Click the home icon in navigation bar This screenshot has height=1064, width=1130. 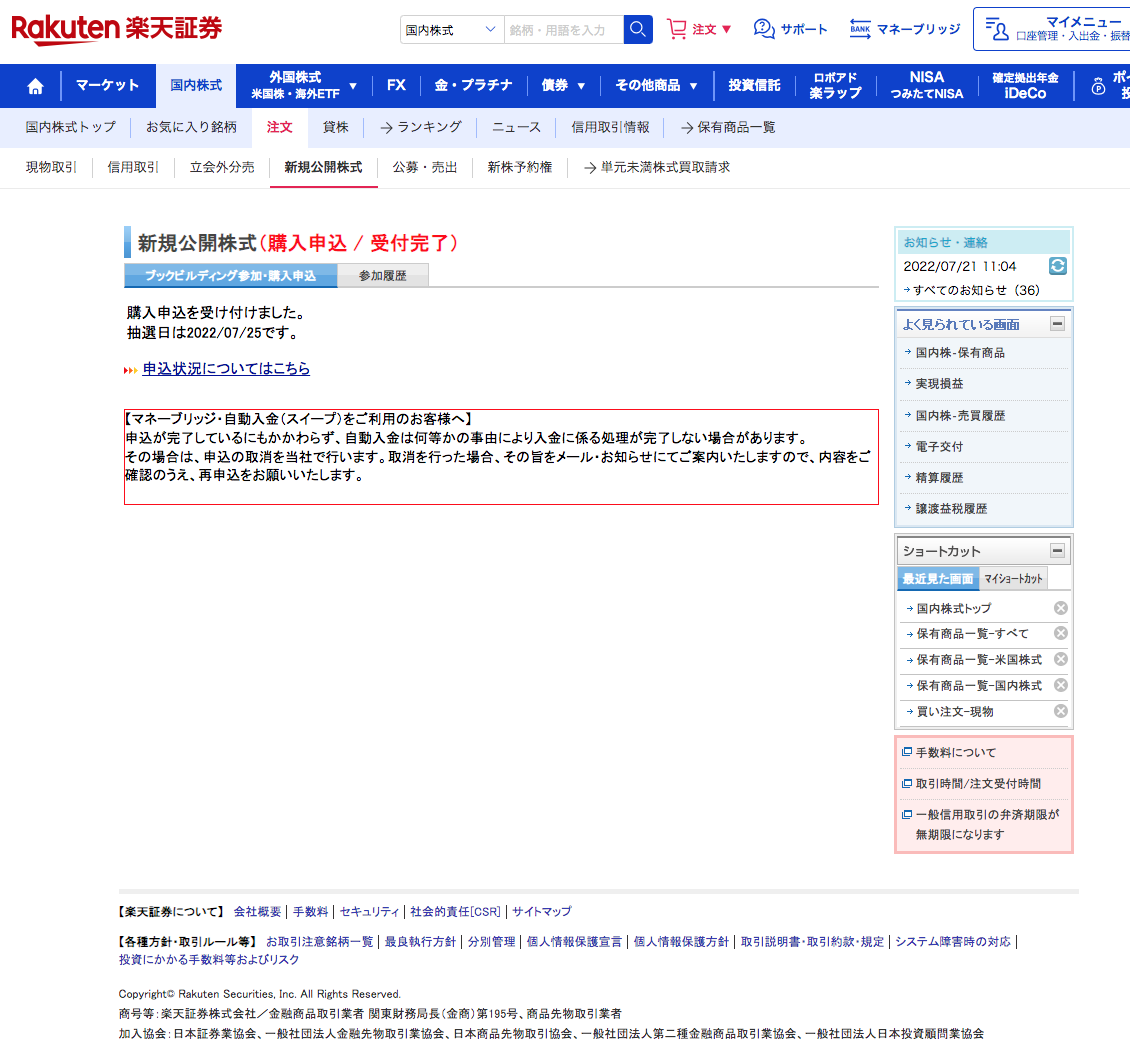point(35,86)
